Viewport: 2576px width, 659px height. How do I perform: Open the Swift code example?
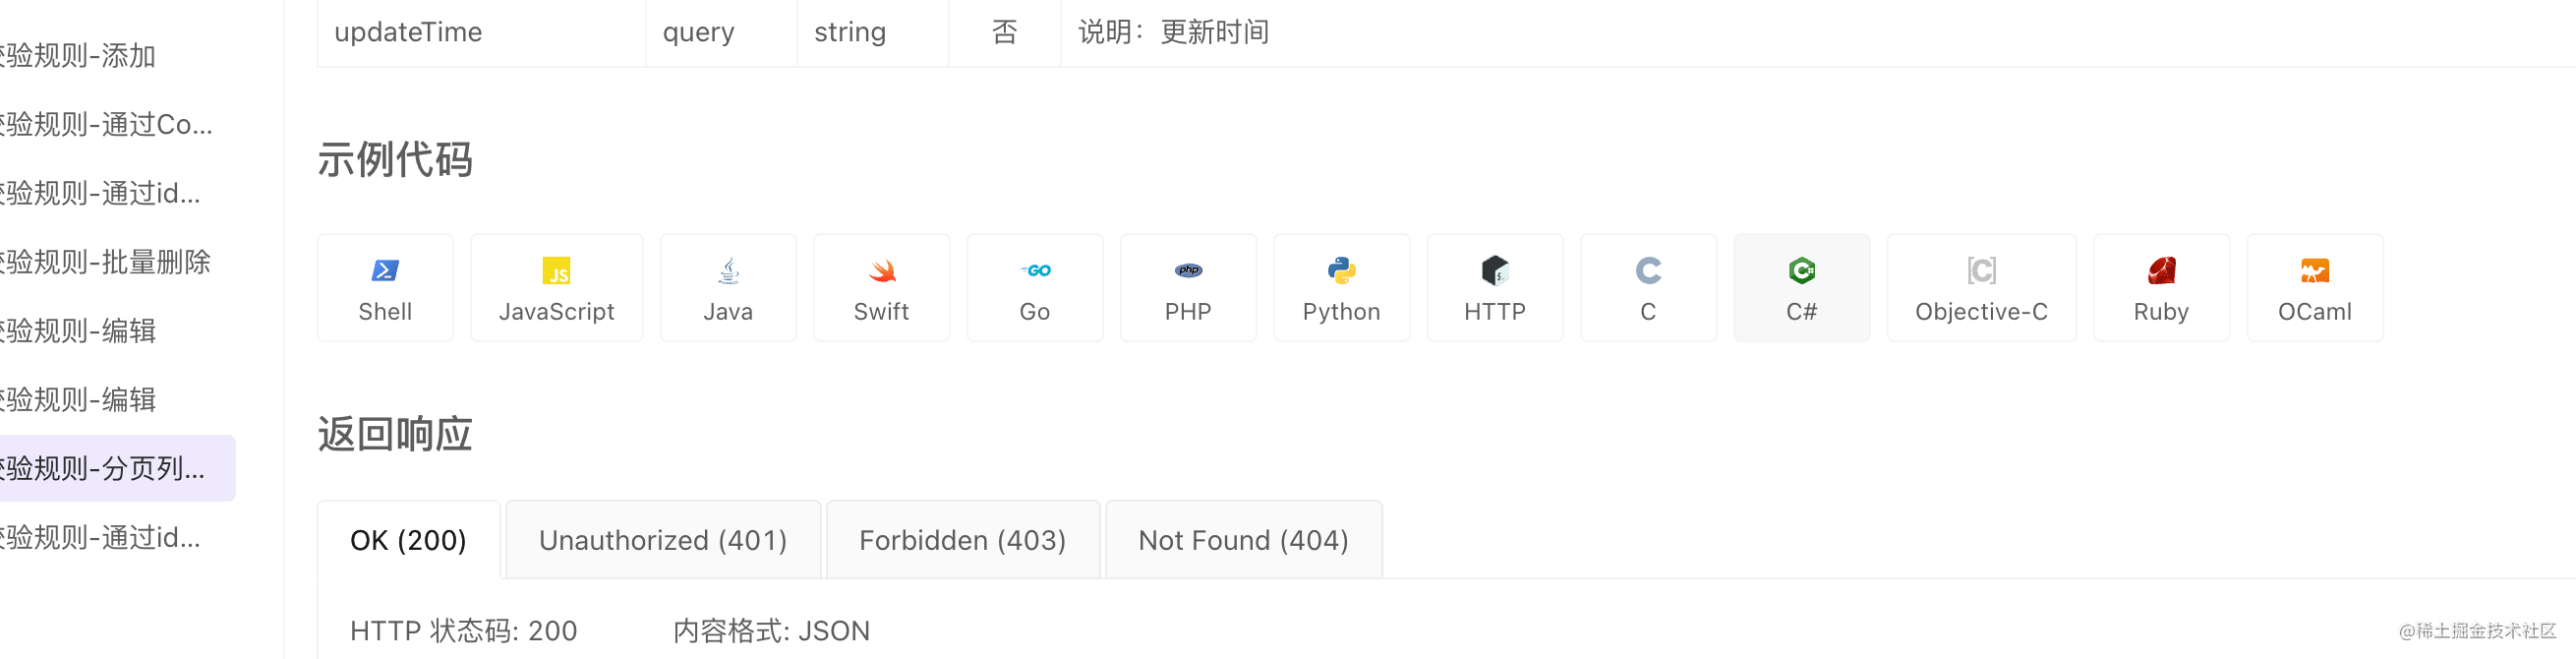point(881,271)
